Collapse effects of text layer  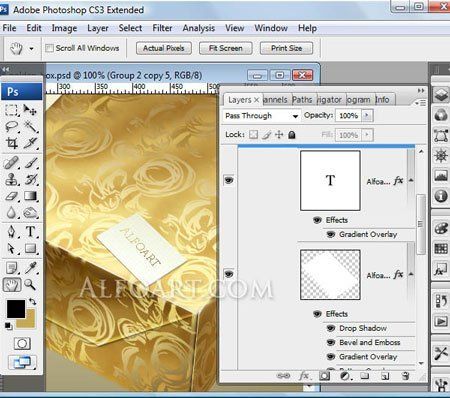[x=411, y=180]
